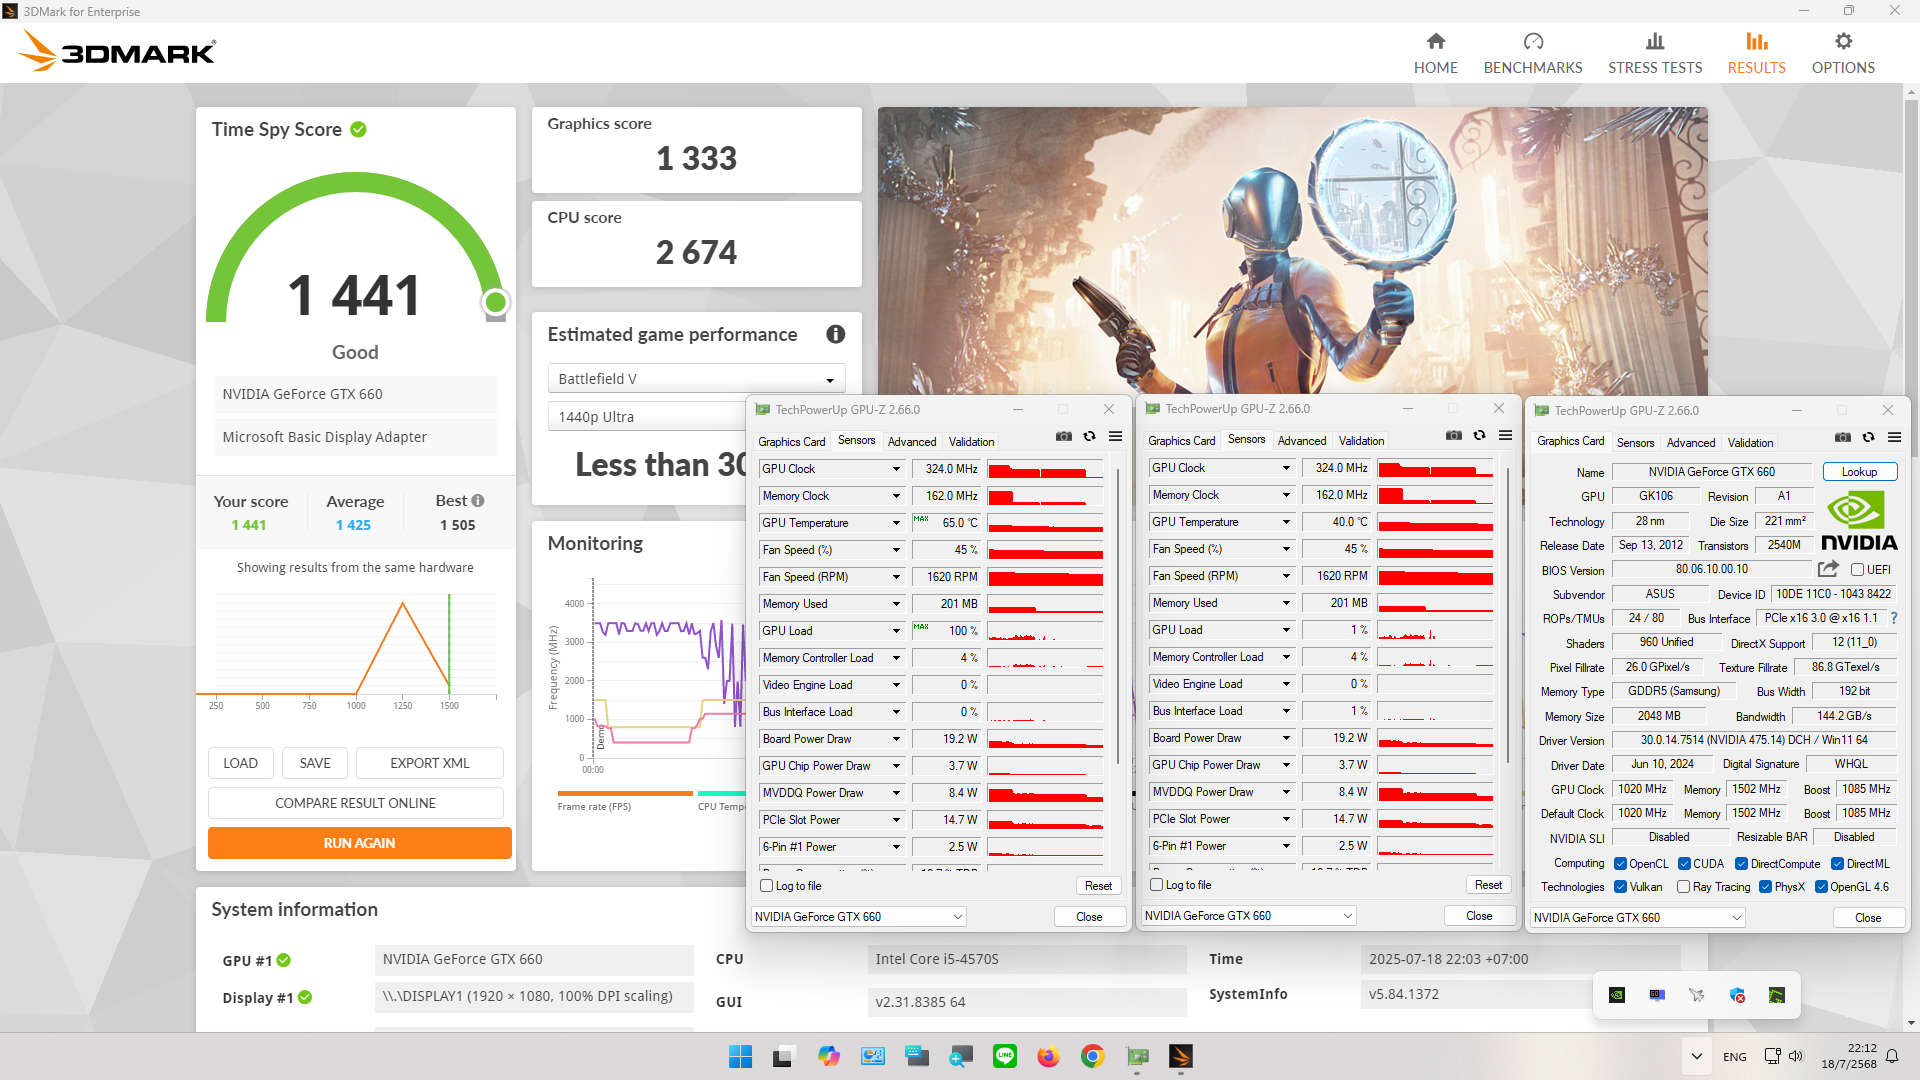Click the Lookup button next to the GPU name

pyautogui.click(x=1859, y=472)
